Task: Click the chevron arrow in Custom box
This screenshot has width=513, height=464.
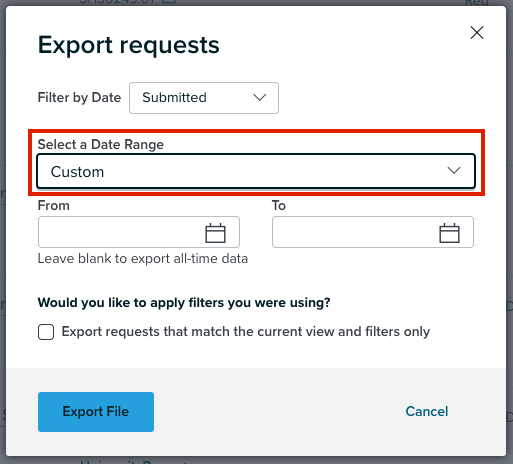Action: [454, 171]
